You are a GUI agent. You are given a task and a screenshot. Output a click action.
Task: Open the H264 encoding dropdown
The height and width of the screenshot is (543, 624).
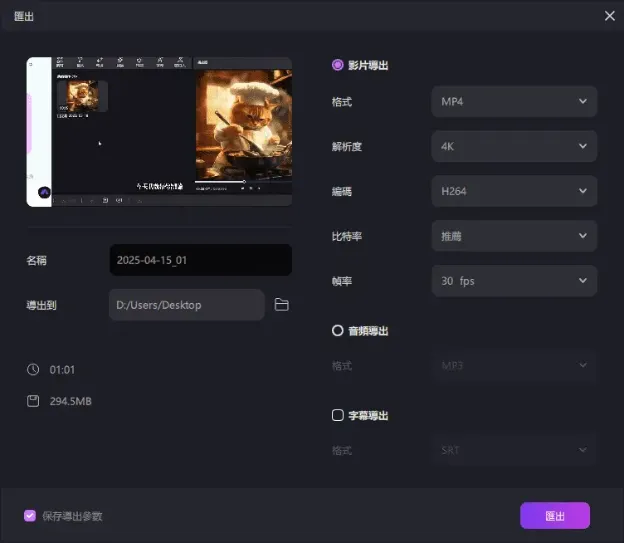514,191
